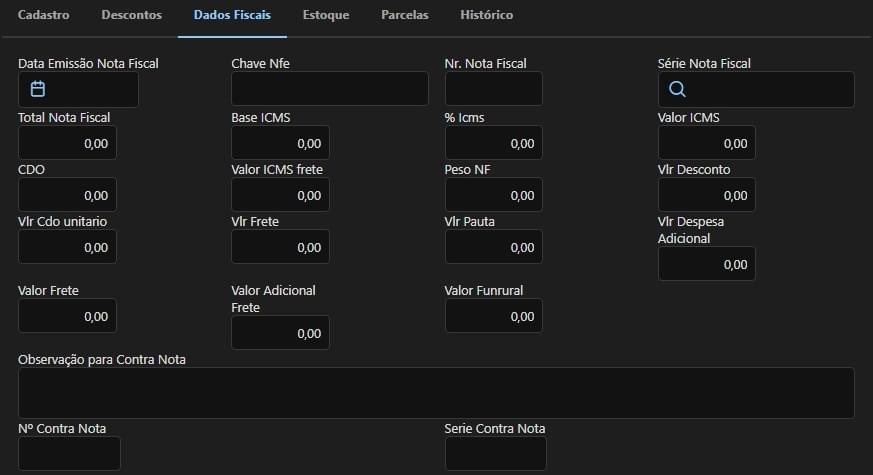Viewport: 873px width, 475px height.
Task: Open the Histórico tab
Action: [x=486, y=16]
